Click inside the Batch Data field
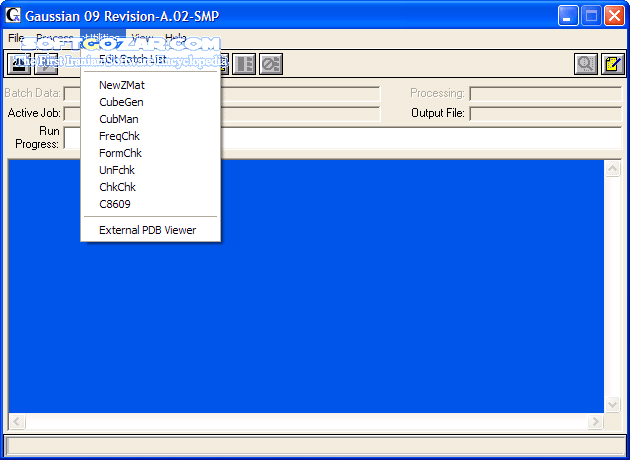 tap(222, 94)
